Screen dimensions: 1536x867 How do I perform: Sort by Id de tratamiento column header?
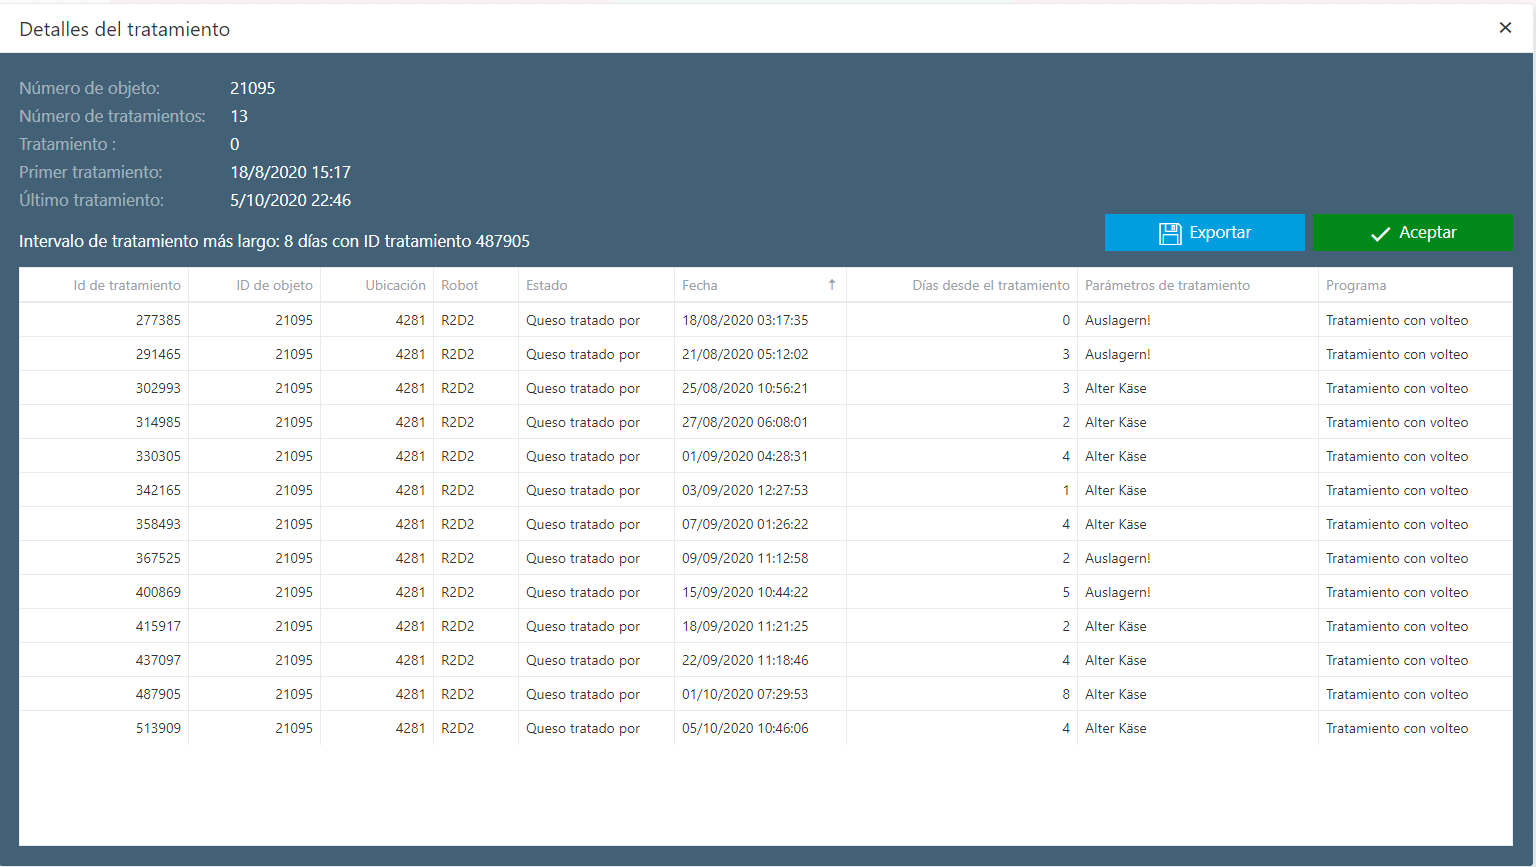point(127,285)
